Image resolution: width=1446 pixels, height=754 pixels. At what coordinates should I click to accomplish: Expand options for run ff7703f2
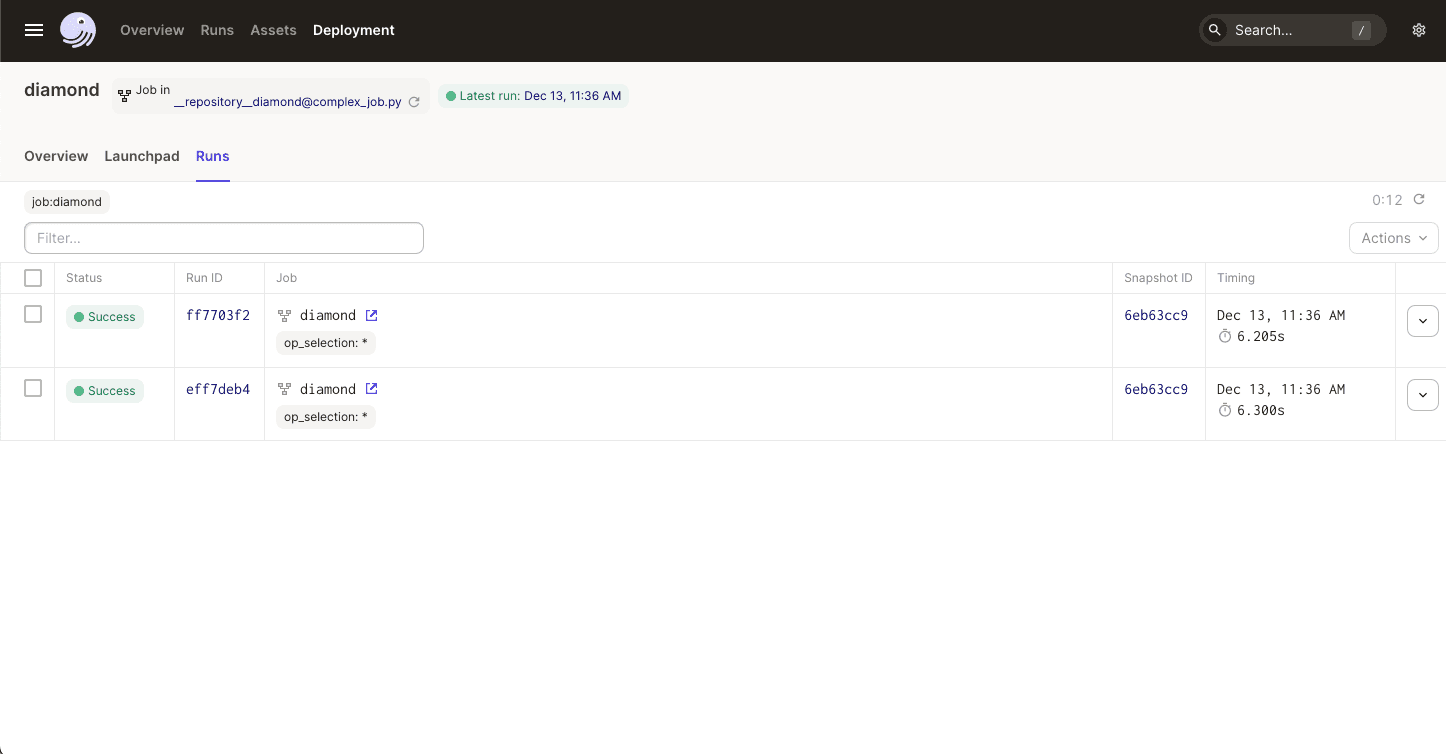coord(1423,320)
